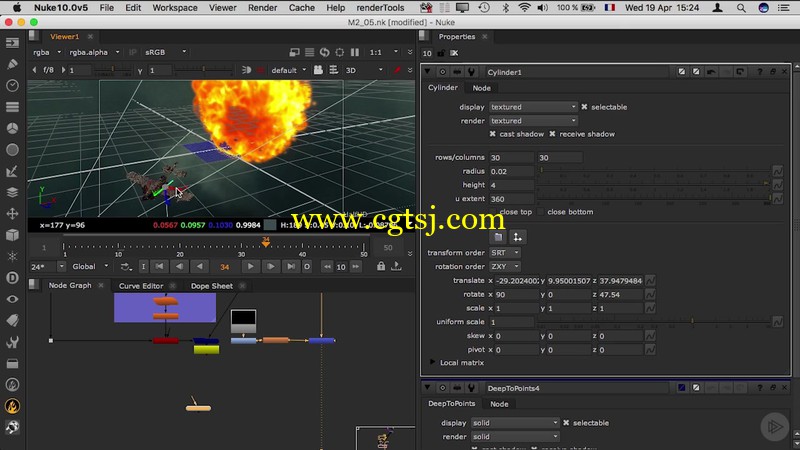
Task: Open the ToolSets wrench icon
Action: [12, 342]
